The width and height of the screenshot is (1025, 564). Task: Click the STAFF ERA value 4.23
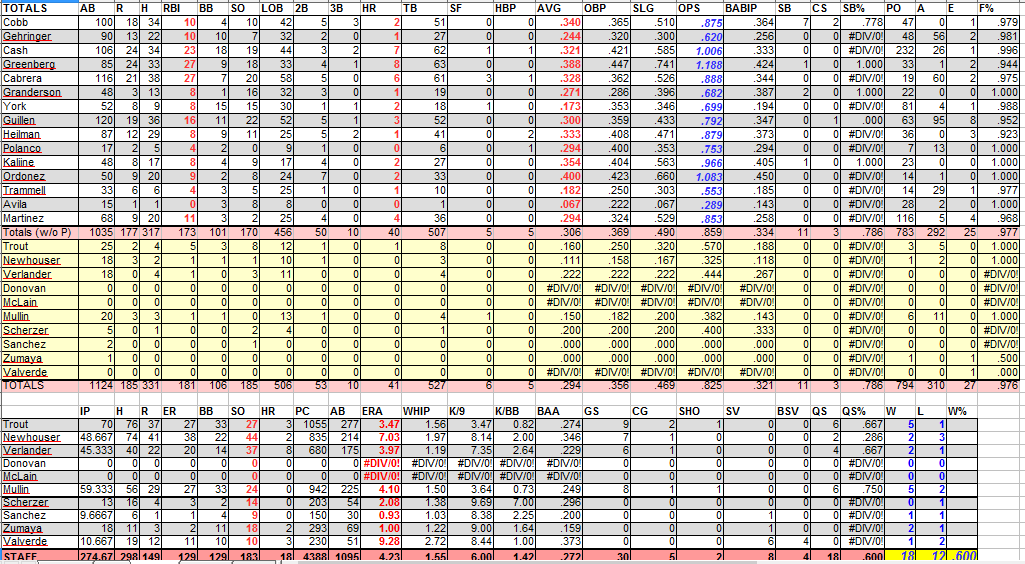tap(381, 556)
